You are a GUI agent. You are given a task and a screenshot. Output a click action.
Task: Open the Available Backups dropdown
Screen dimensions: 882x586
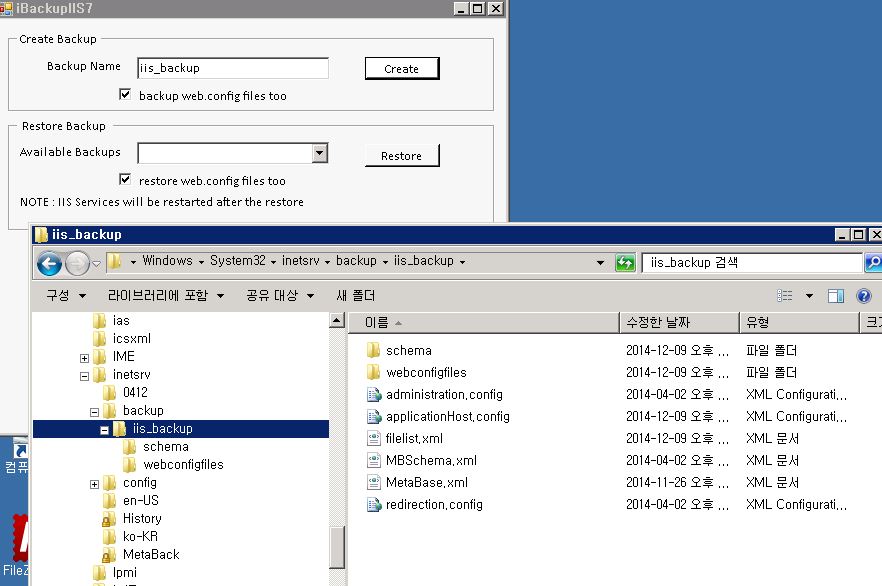(x=319, y=153)
